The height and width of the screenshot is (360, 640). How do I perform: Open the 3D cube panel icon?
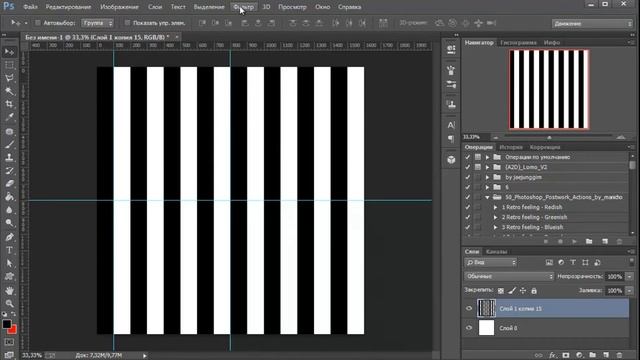pos(451,160)
